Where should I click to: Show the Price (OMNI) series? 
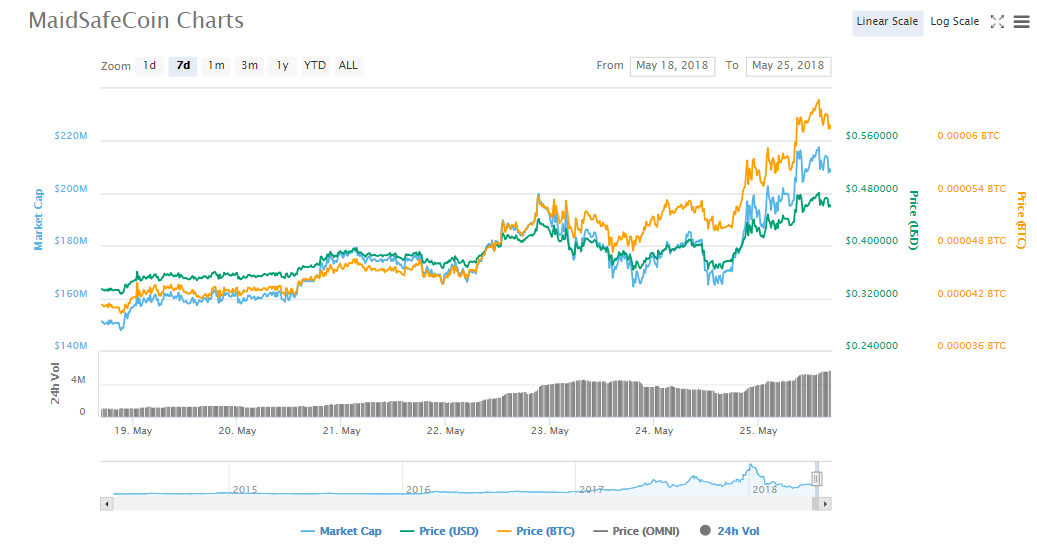[x=636, y=531]
